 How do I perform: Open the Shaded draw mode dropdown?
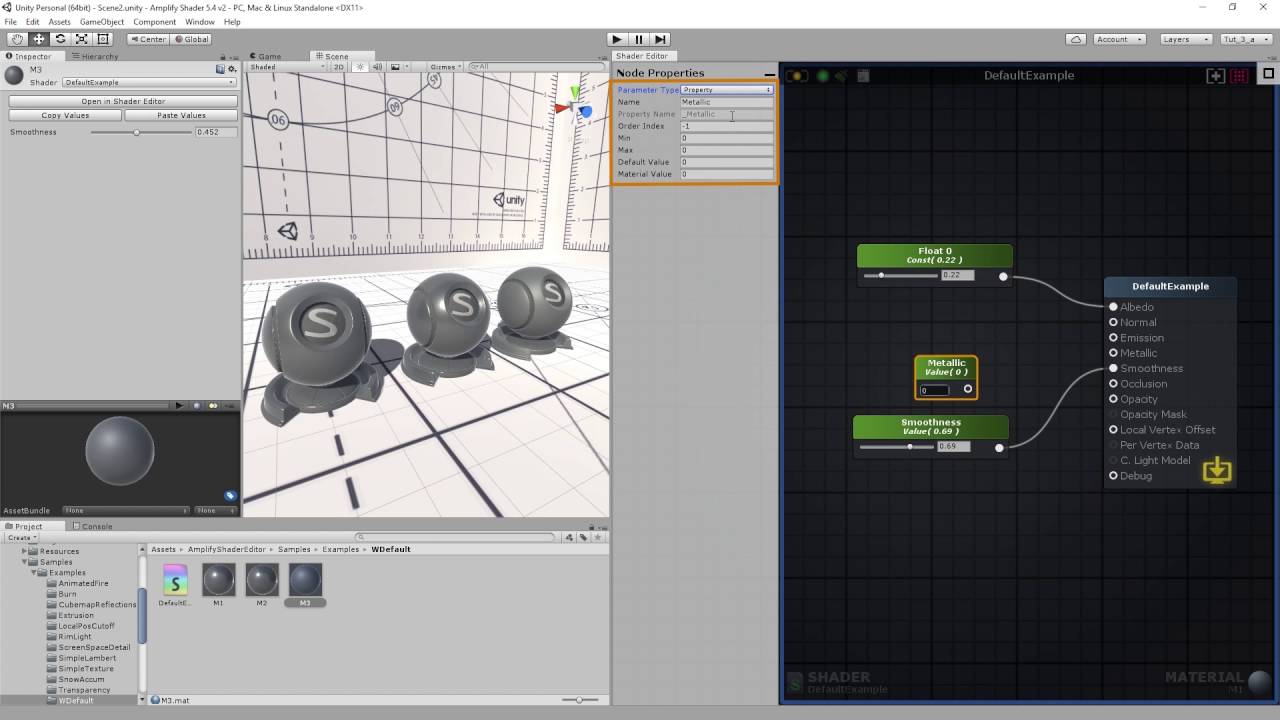(x=286, y=67)
